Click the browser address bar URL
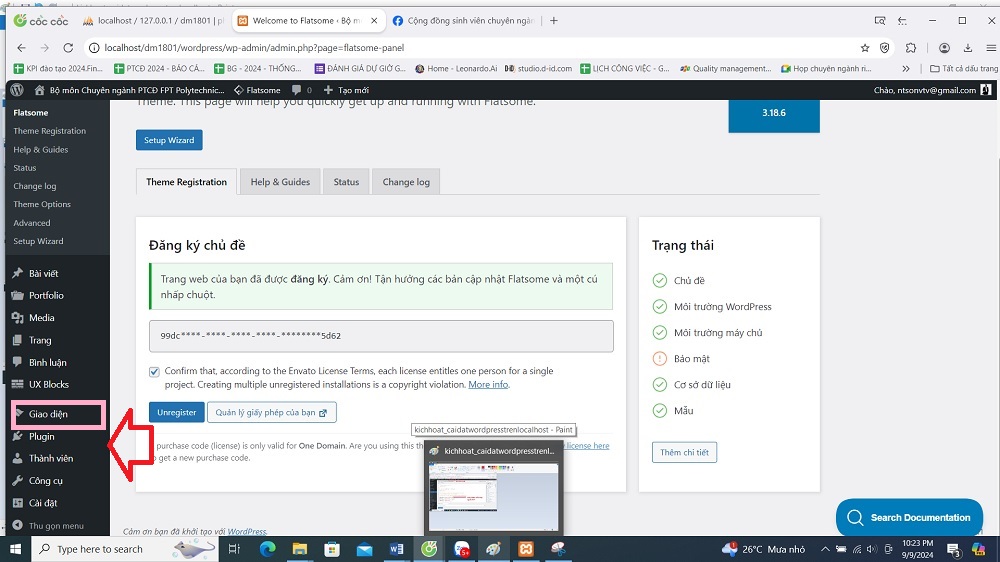This screenshot has height=562, width=1000. tap(254, 48)
